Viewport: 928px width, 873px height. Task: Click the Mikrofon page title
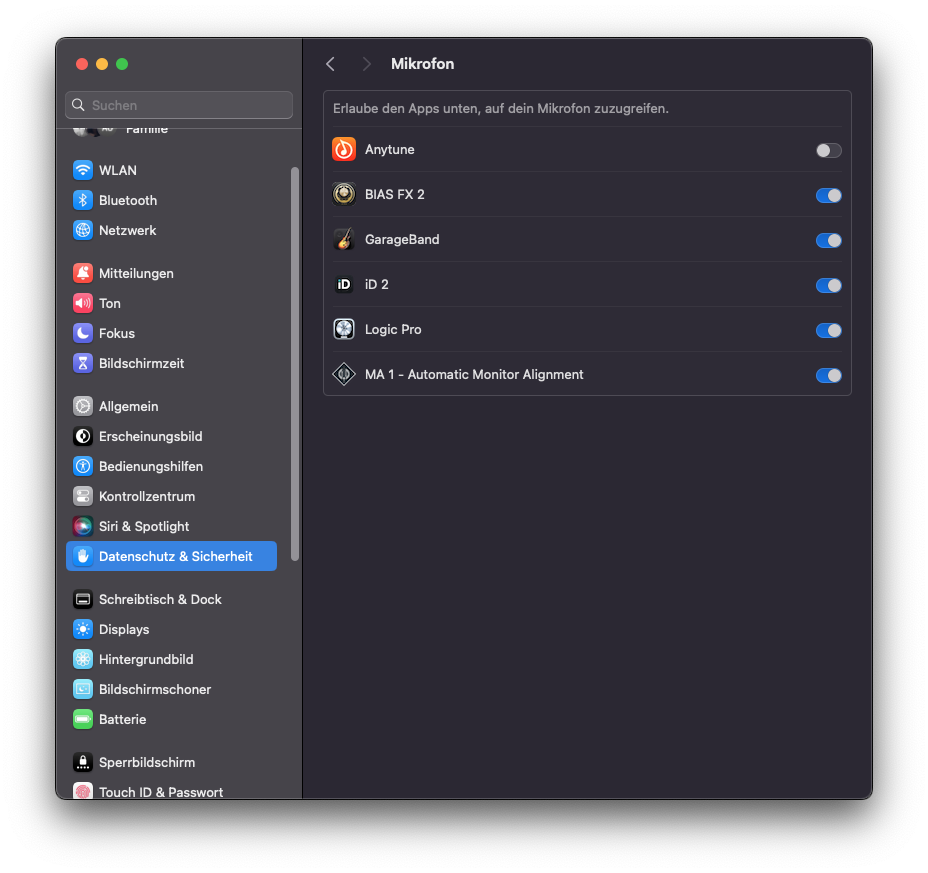[423, 64]
